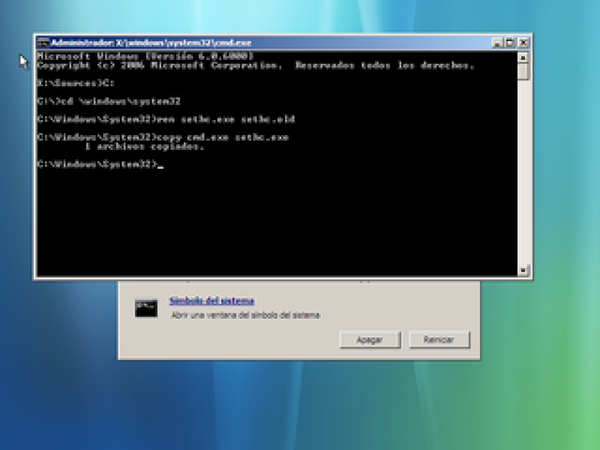Click the Apagar button
The image size is (600, 450).
pos(370,340)
